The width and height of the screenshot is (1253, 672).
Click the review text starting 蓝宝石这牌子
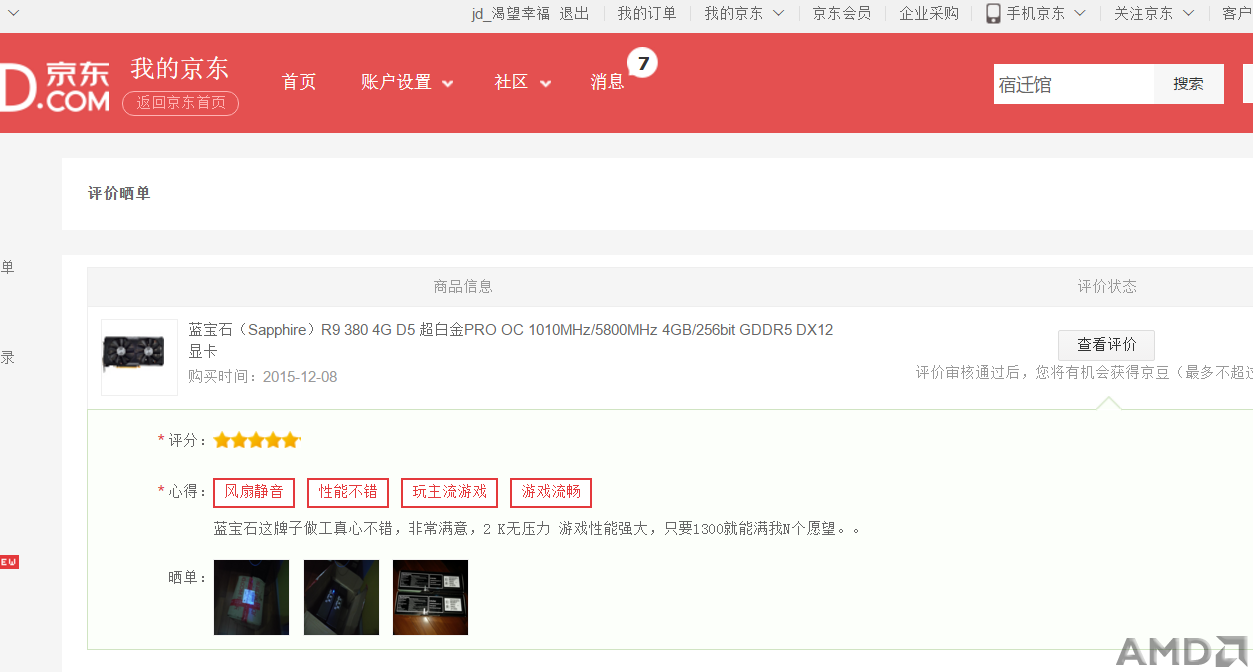(x=537, y=528)
